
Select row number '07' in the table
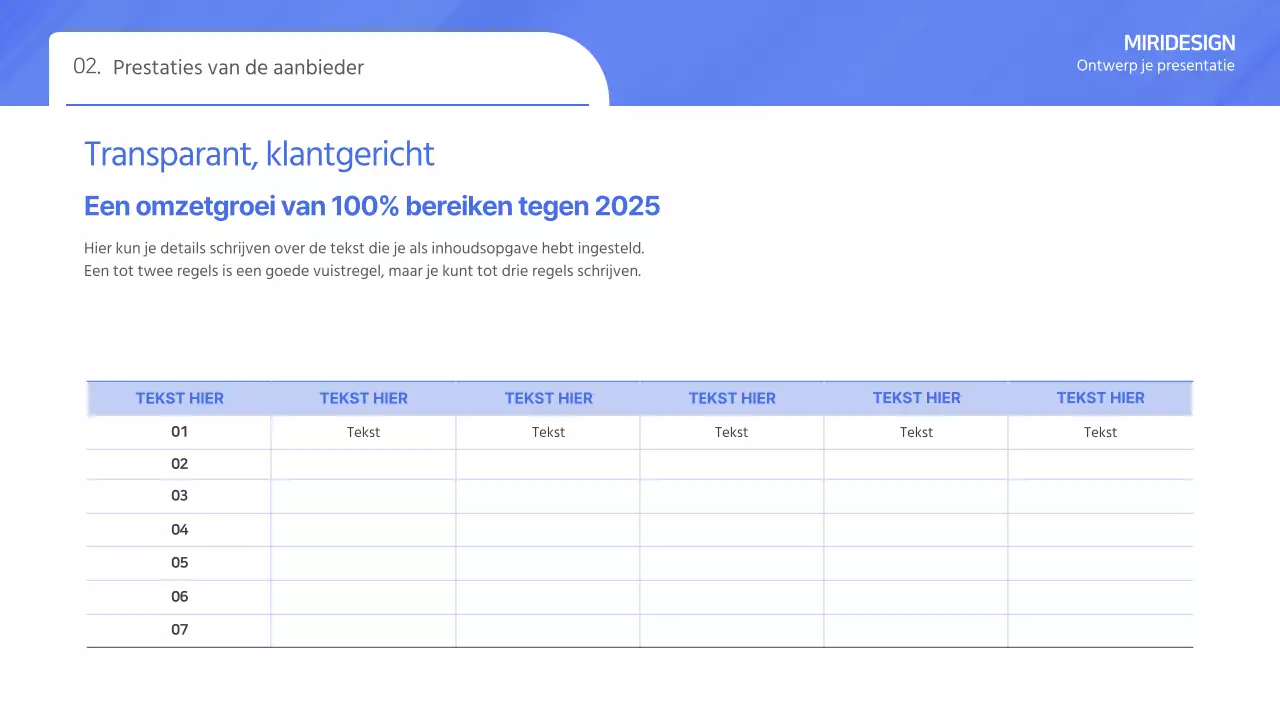point(179,629)
